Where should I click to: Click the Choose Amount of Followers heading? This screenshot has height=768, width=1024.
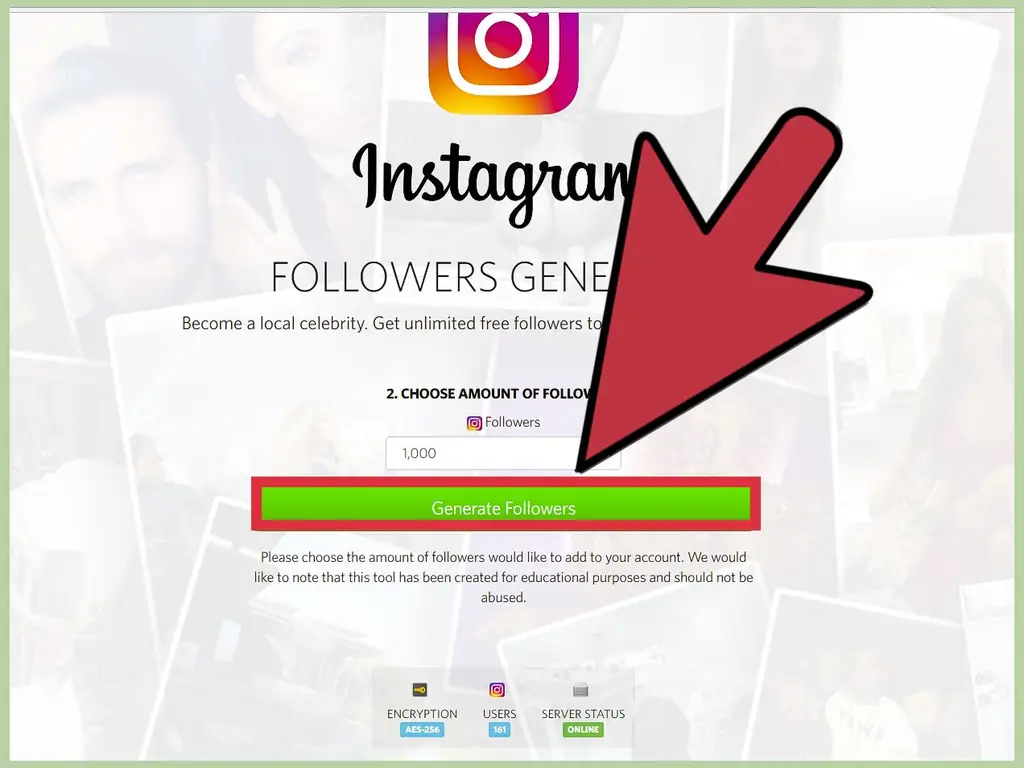[490, 394]
